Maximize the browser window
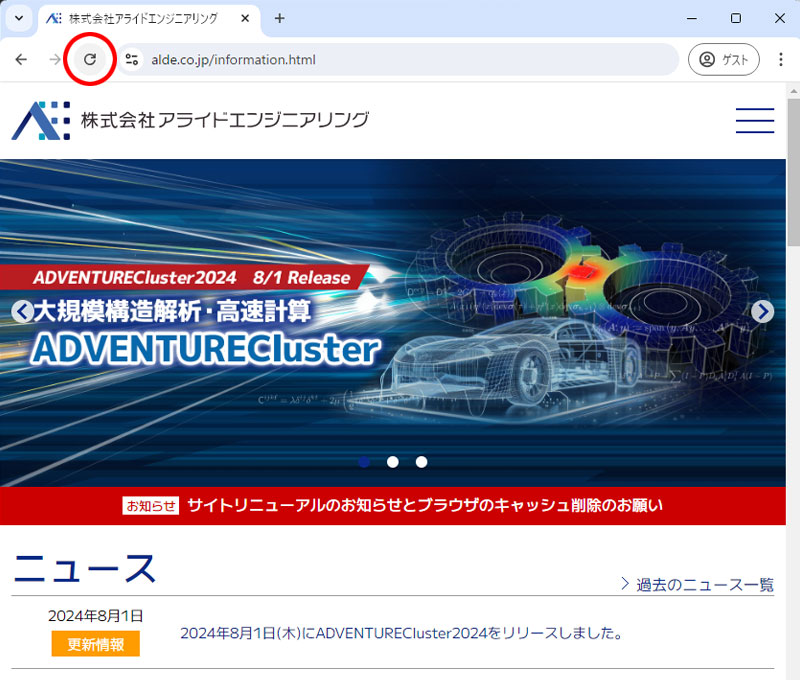The height and width of the screenshot is (680, 800). 736,18
